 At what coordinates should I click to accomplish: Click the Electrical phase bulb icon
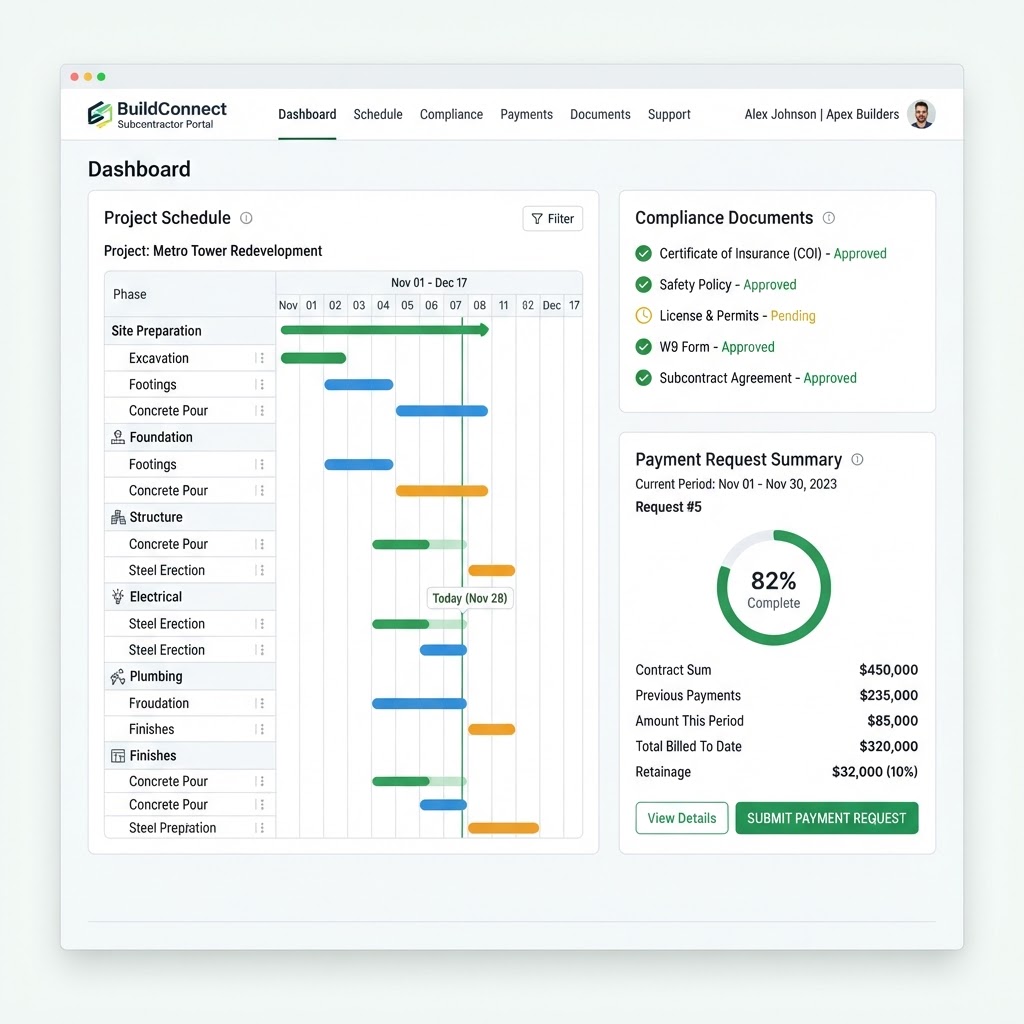(x=118, y=597)
